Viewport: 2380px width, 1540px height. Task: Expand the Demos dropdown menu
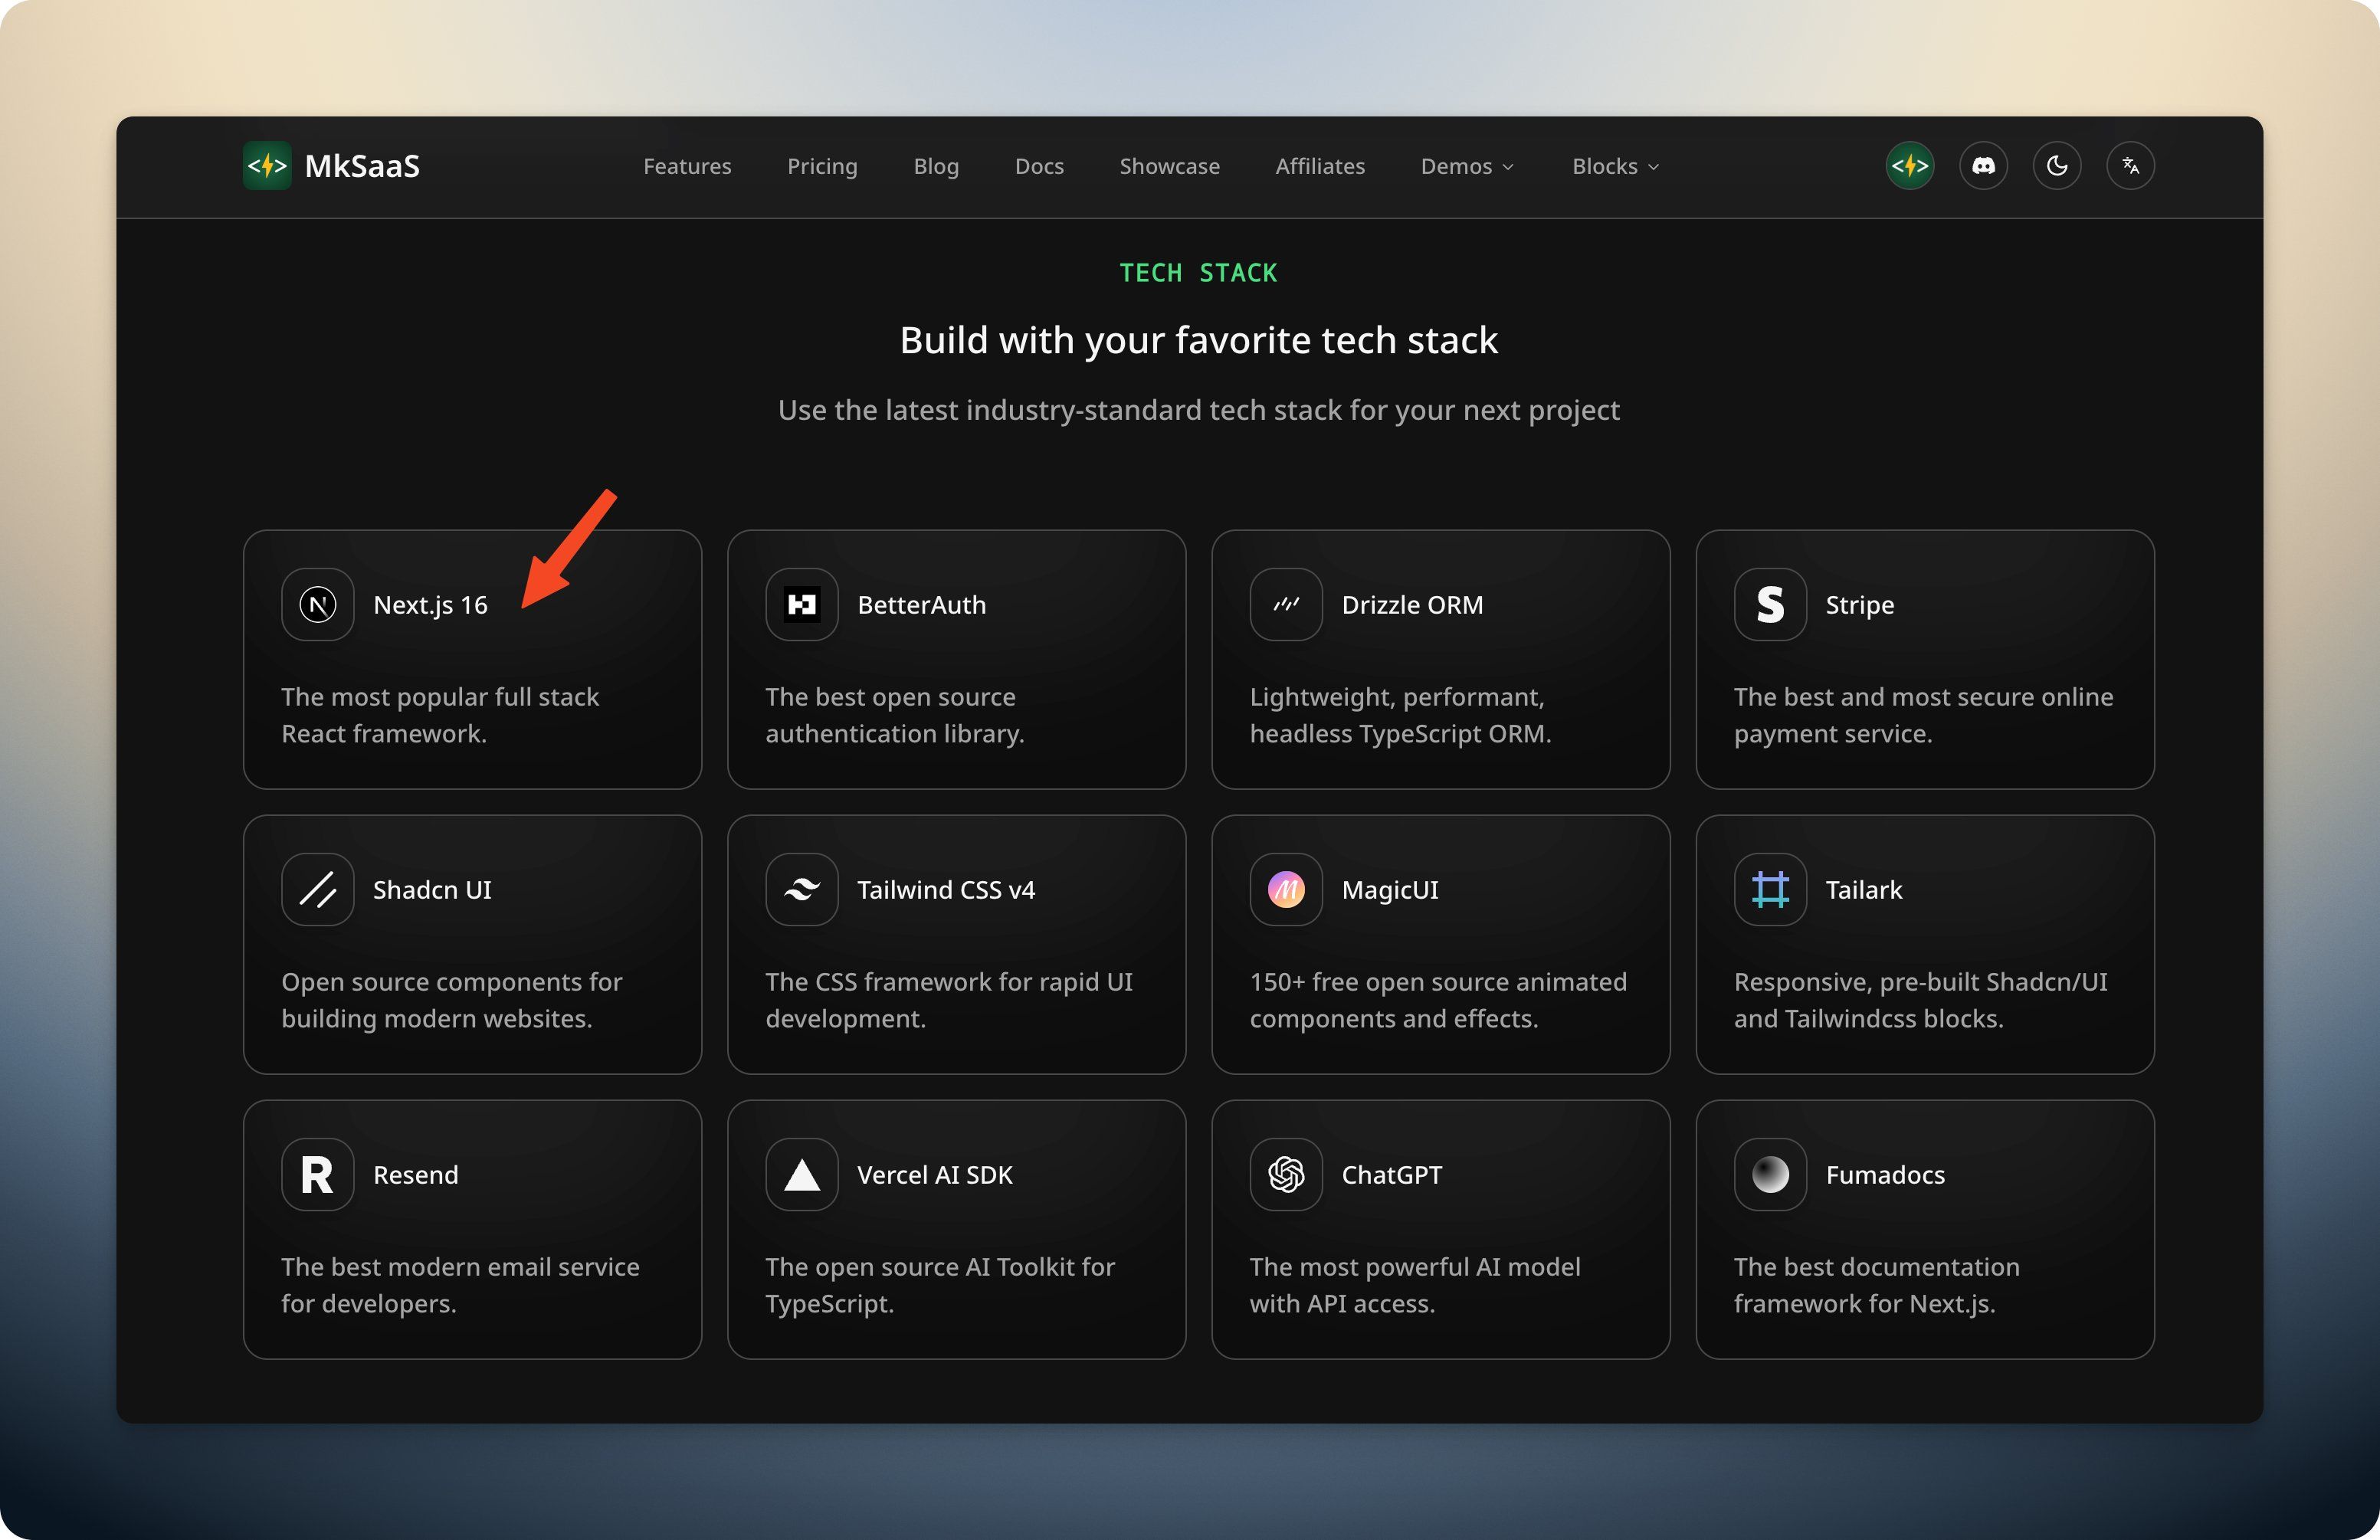1466,167
